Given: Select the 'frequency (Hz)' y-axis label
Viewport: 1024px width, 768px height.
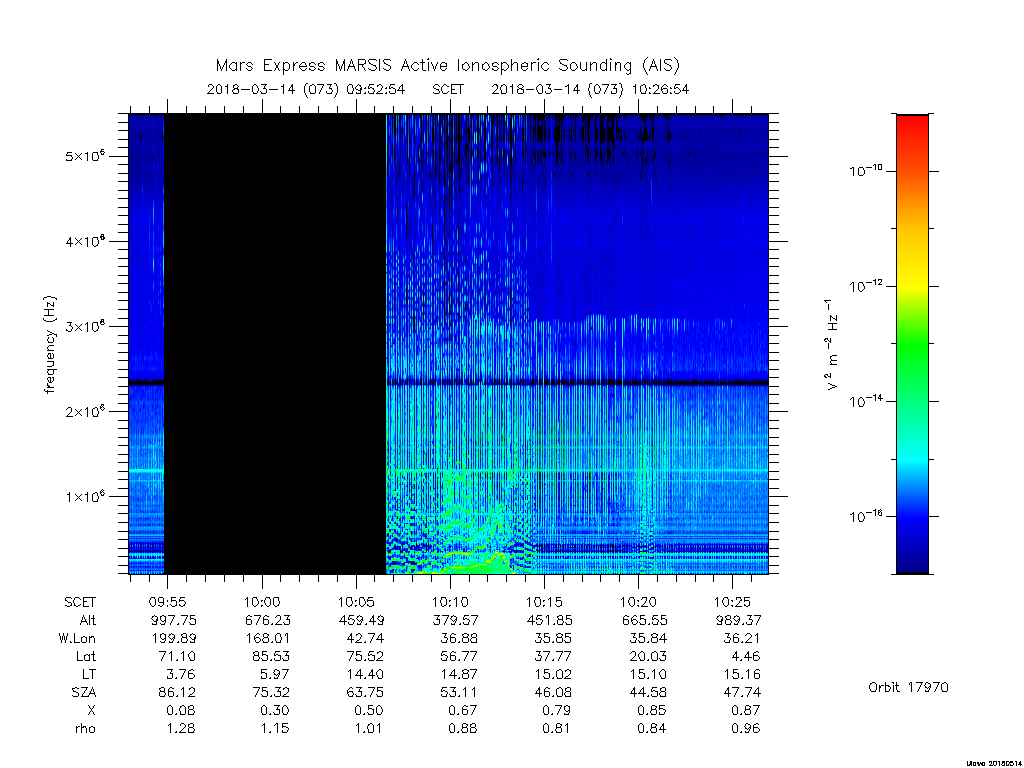Looking at the screenshot, I should [50, 344].
